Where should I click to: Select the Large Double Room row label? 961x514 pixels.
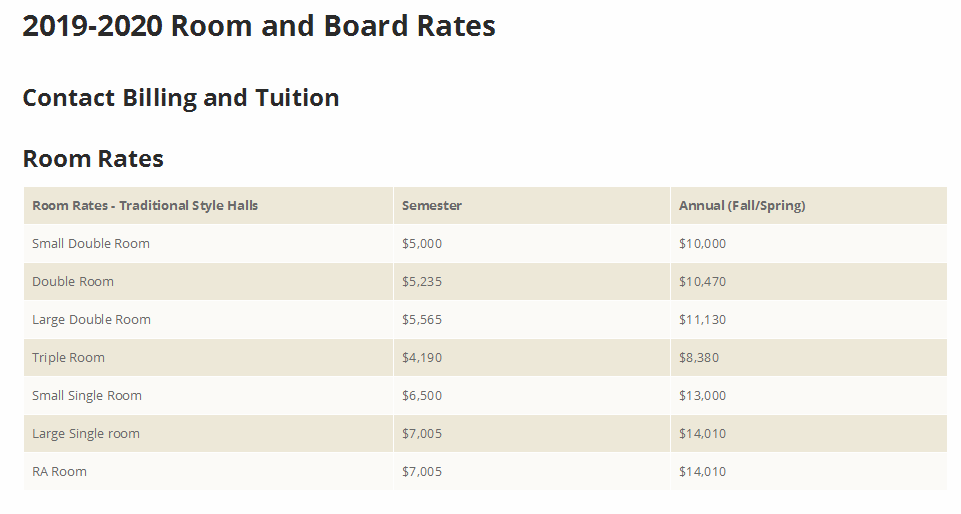(91, 319)
